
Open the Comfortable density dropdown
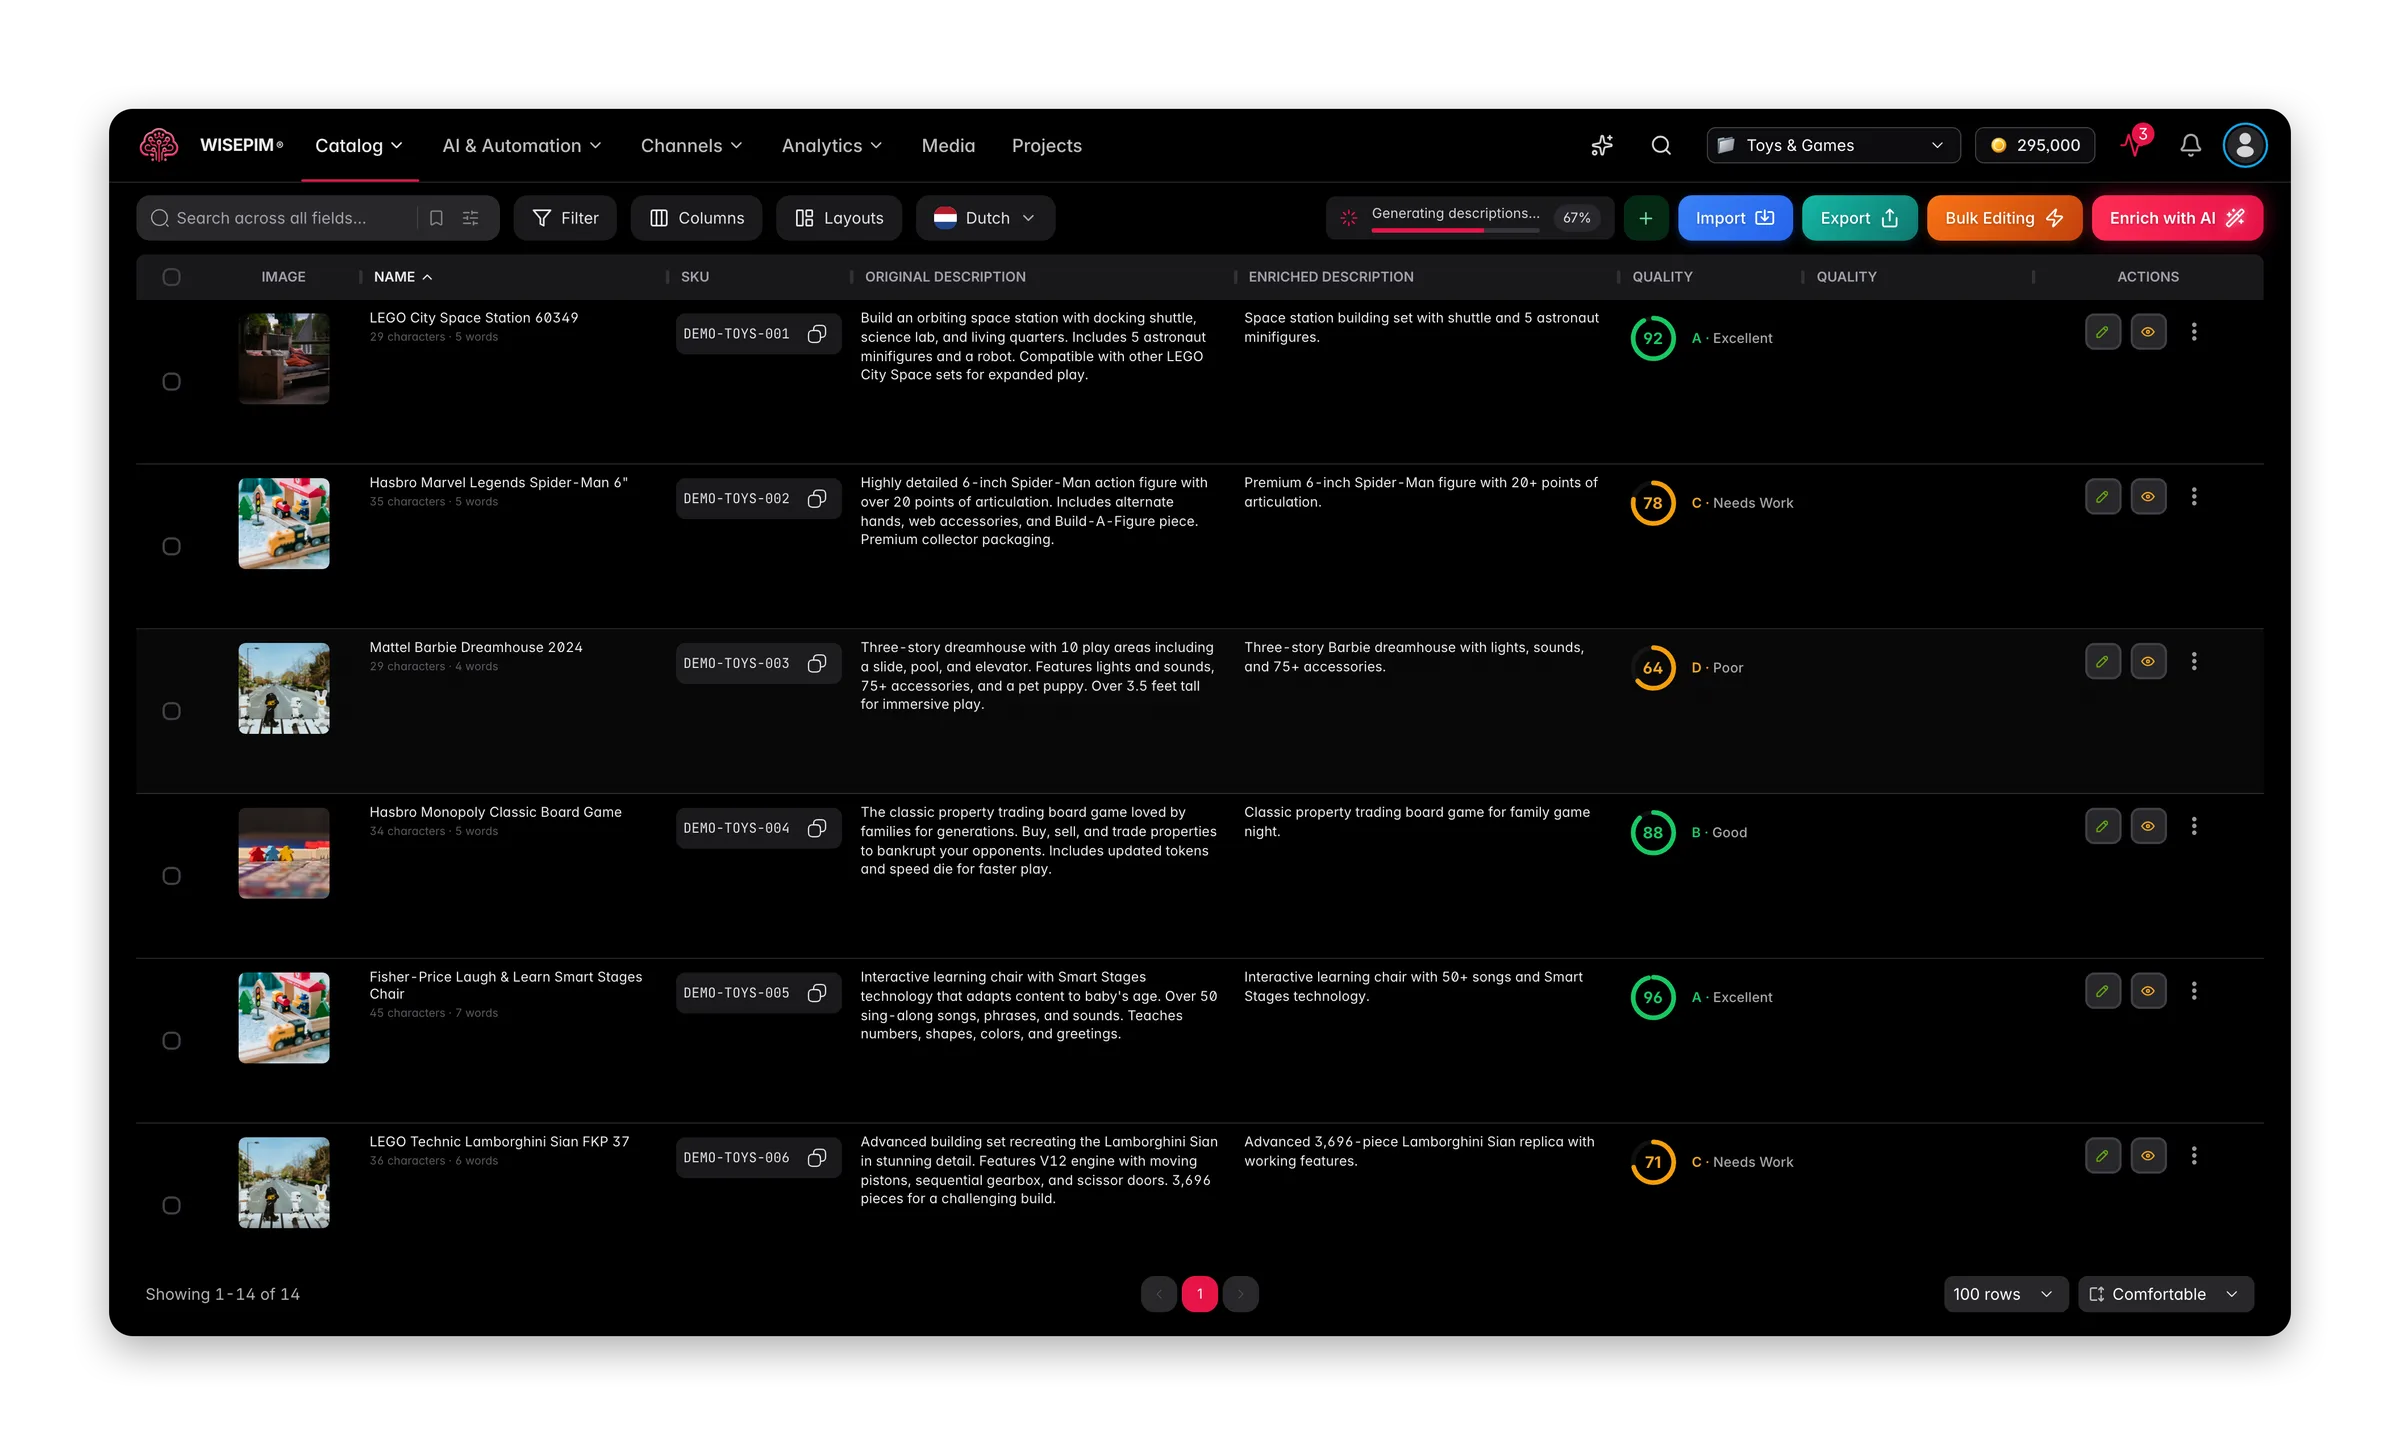click(2165, 1294)
